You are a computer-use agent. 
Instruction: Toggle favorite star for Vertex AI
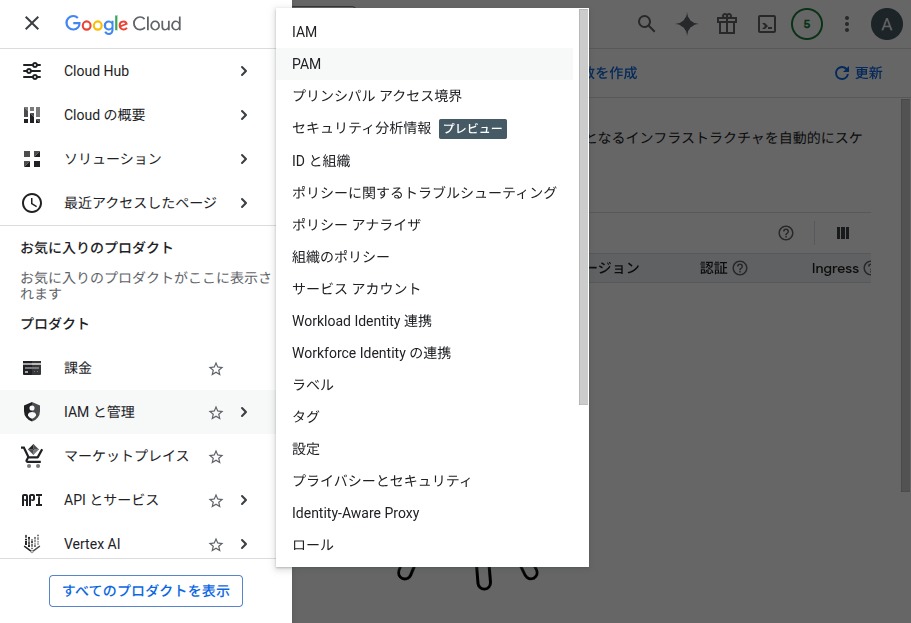click(215, 545)
